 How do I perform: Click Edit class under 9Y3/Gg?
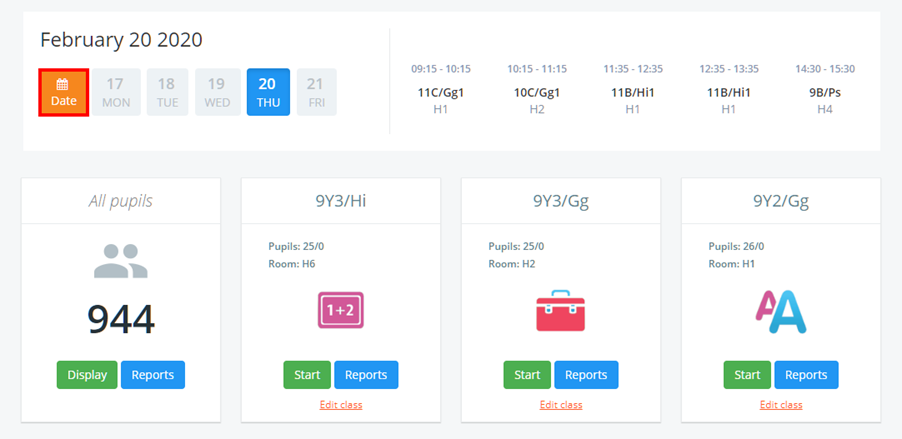pyautogui.click(x=561, y=405)
